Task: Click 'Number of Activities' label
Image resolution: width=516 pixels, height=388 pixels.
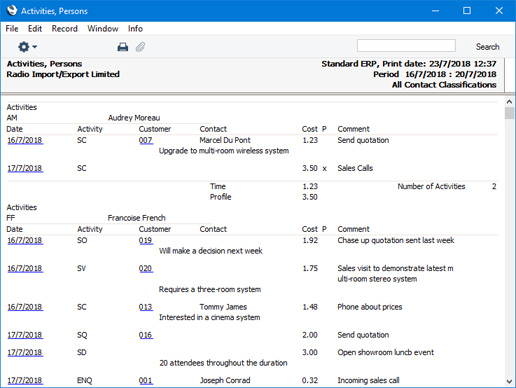Action: (431, 186)
